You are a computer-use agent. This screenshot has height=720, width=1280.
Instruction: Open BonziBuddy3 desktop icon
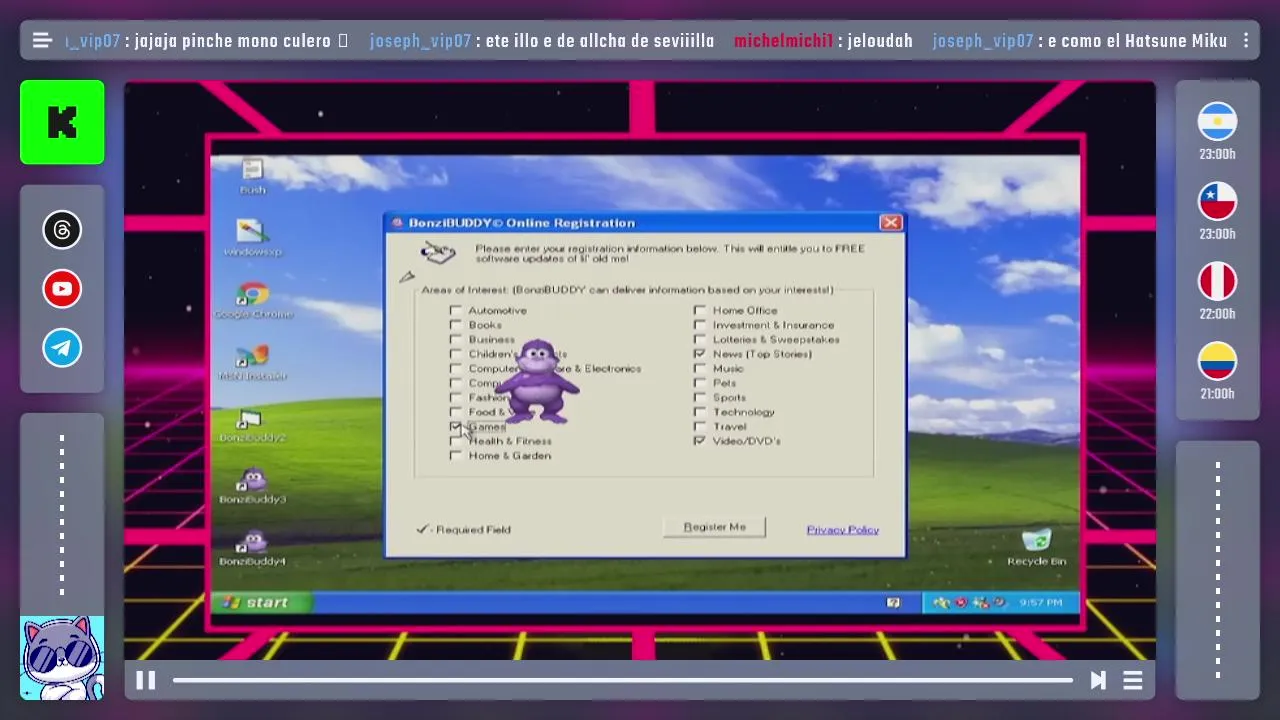point(252,486)
